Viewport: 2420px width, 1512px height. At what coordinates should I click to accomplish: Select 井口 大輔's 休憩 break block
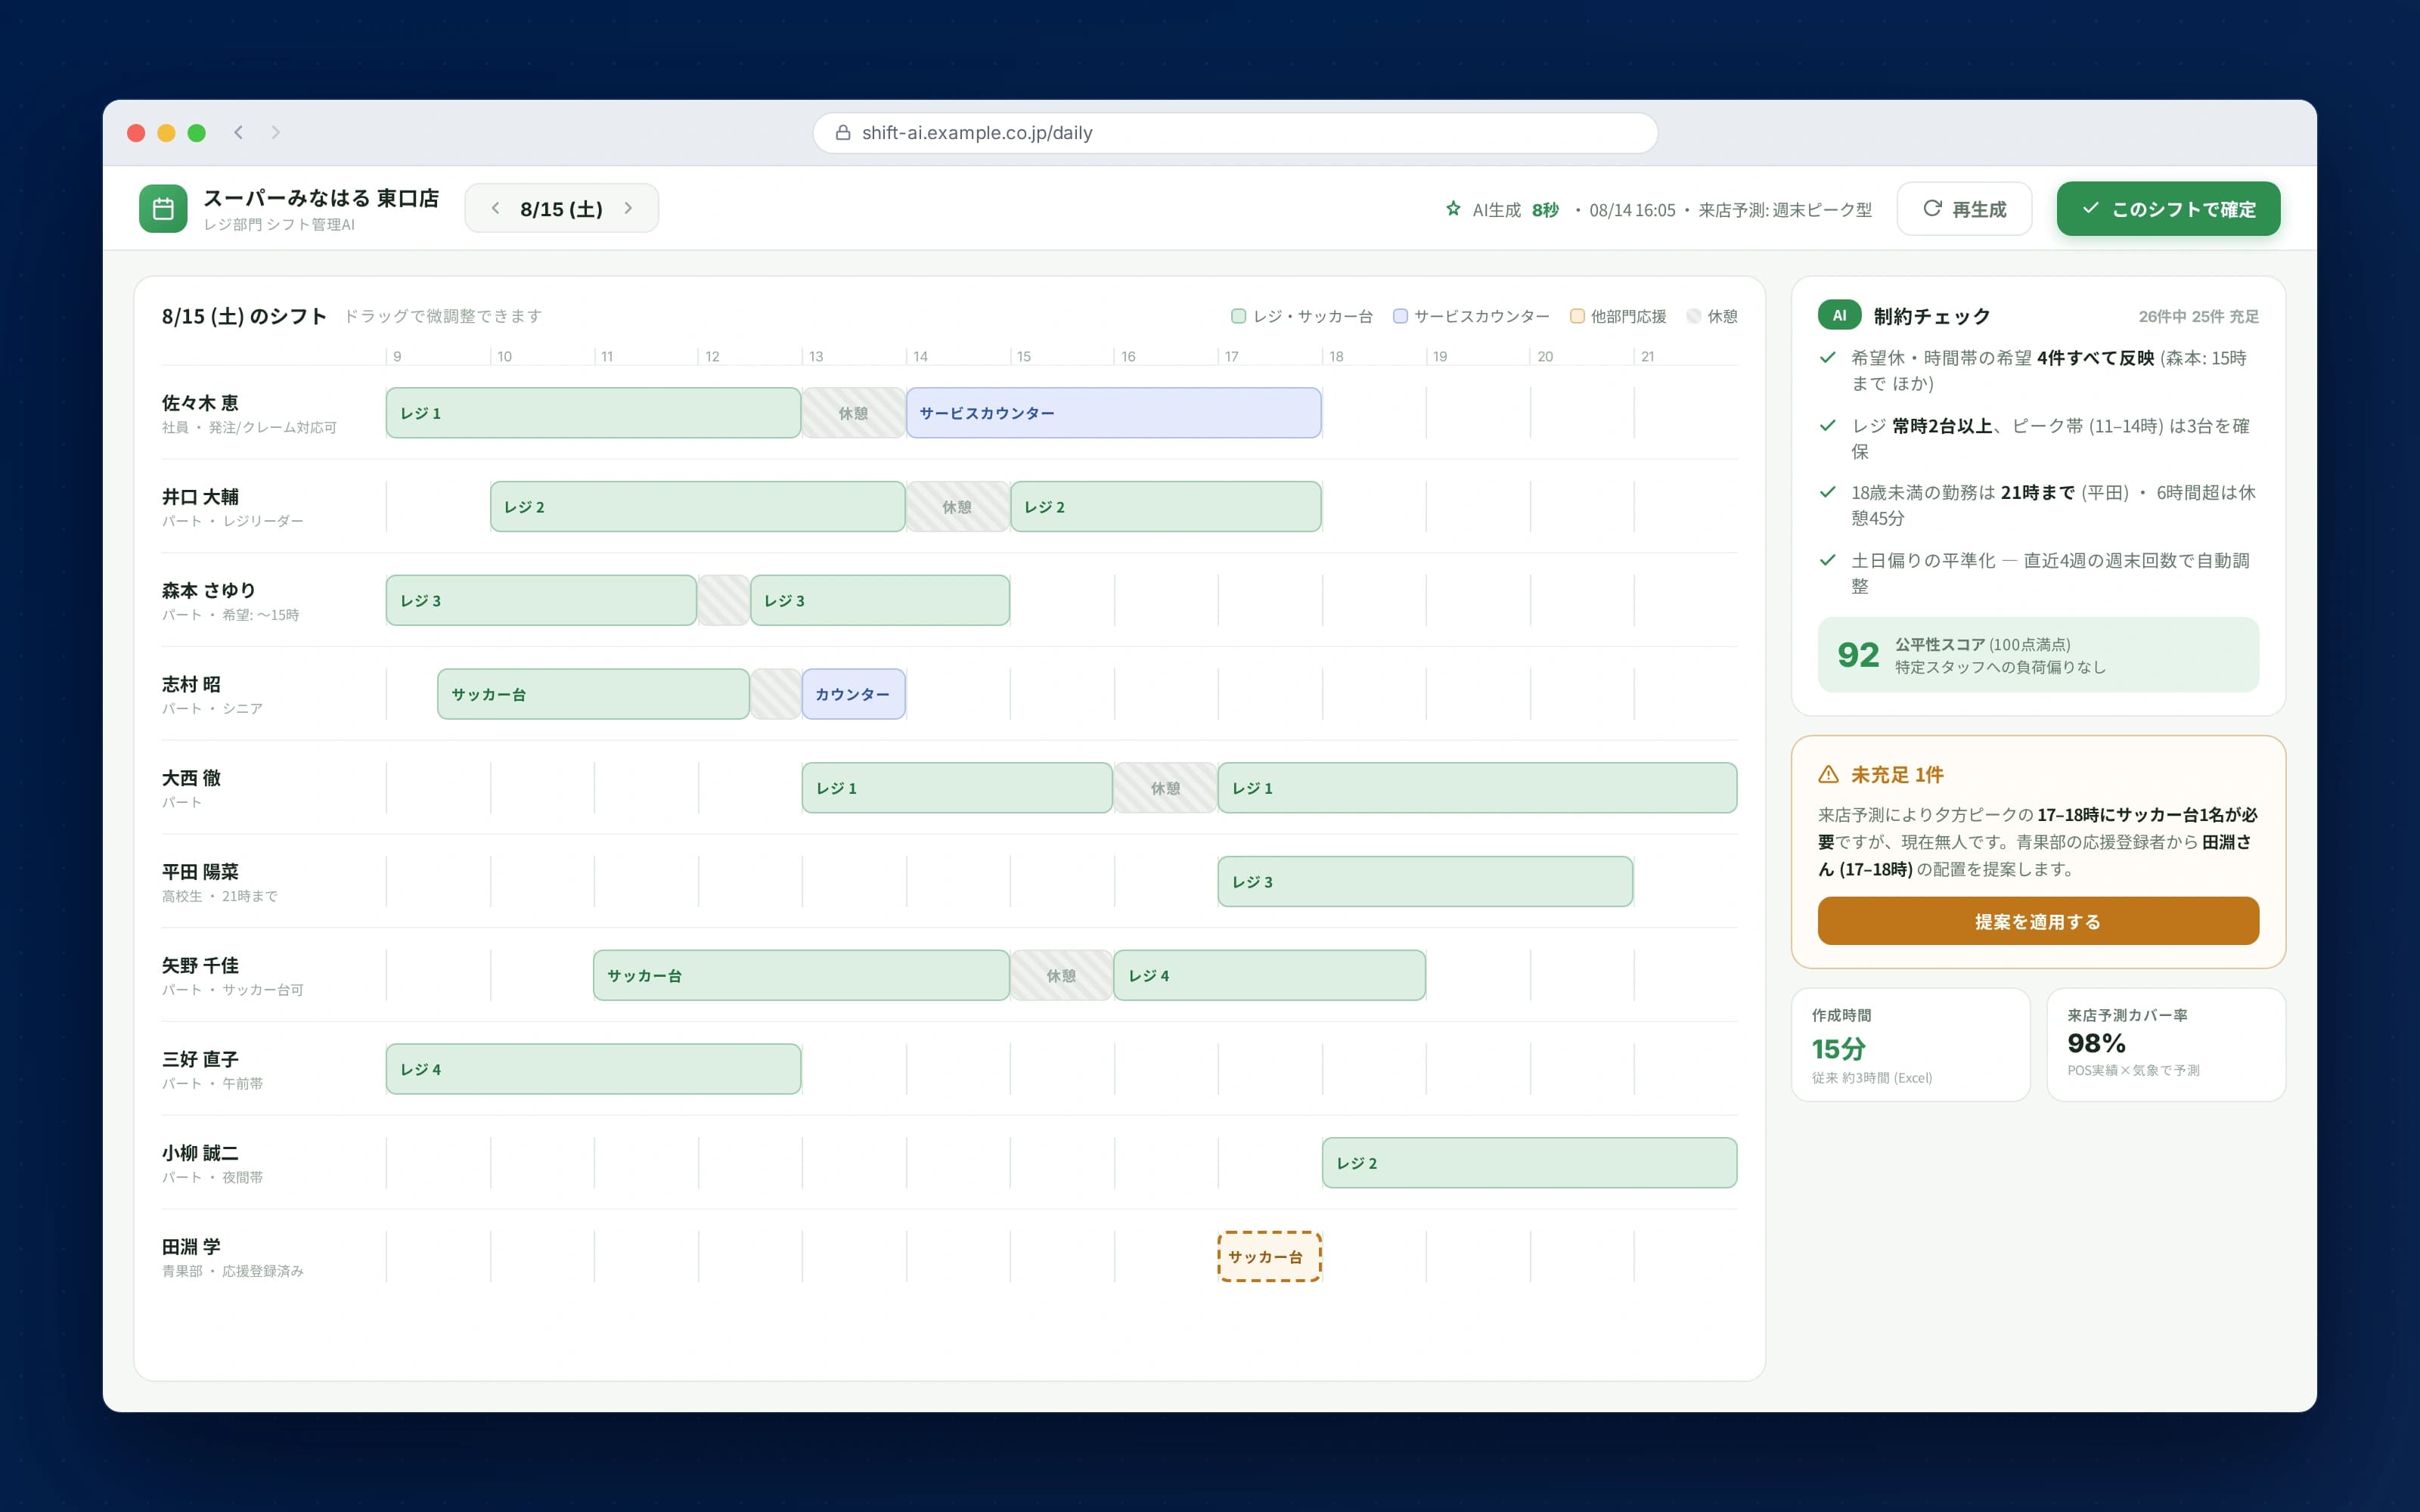point(957,507)
